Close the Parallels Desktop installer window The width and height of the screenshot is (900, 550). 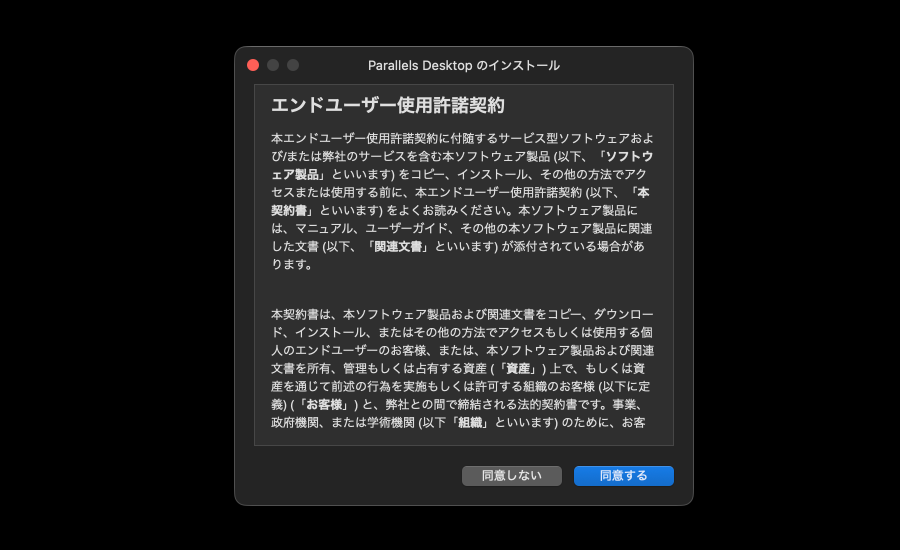(x=253, y=65)
